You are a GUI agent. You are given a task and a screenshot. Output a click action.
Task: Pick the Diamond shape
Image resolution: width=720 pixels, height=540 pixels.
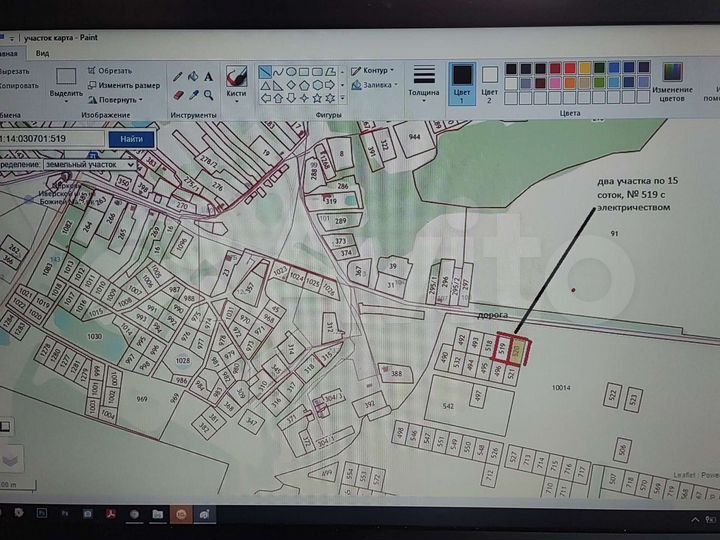click(291, 85)
